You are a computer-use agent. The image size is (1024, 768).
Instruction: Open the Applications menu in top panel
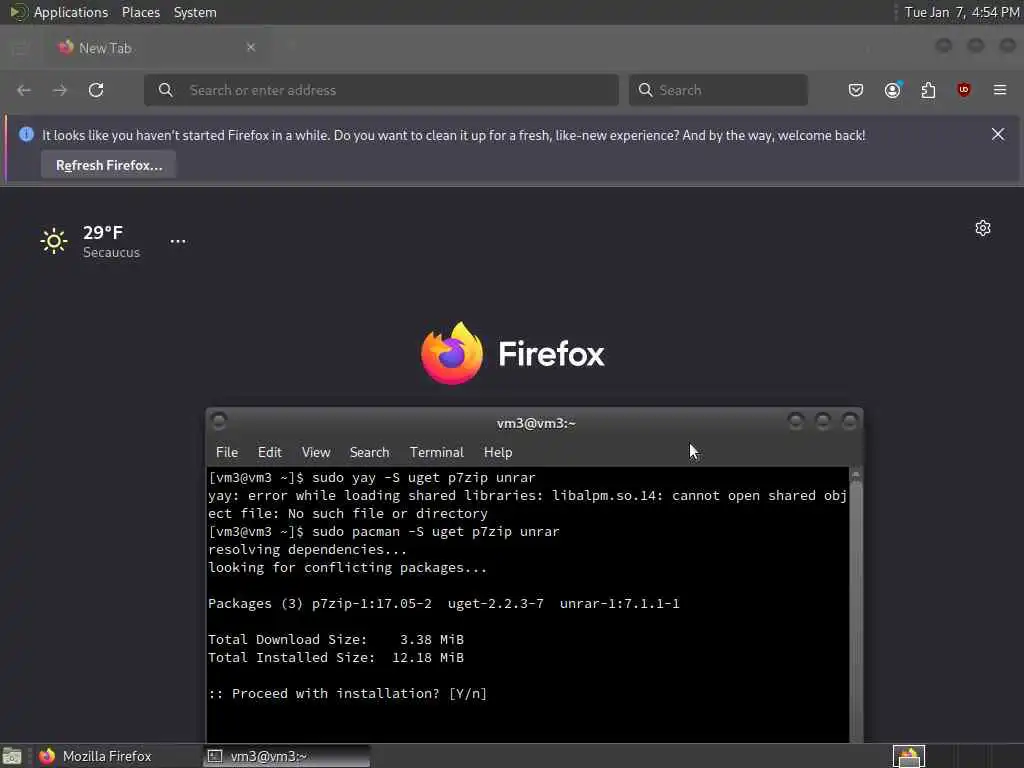(71, 12)
